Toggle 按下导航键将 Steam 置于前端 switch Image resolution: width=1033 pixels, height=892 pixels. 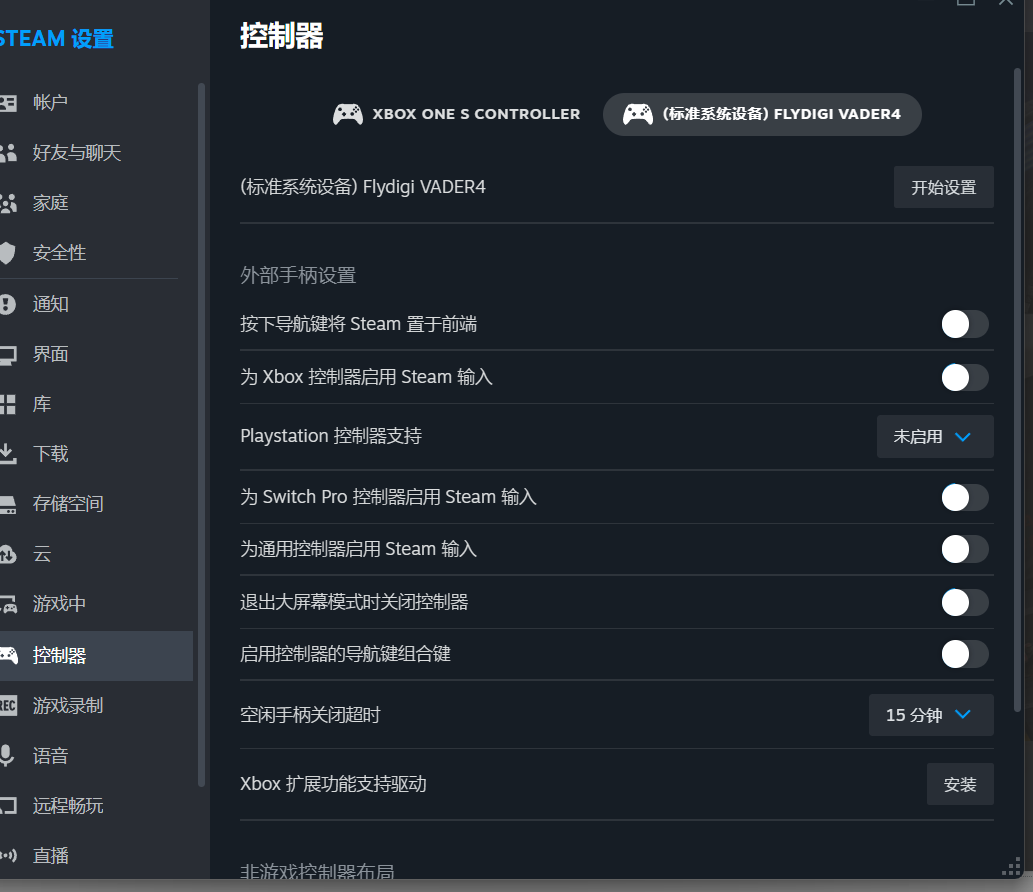(x=964, y=324)
